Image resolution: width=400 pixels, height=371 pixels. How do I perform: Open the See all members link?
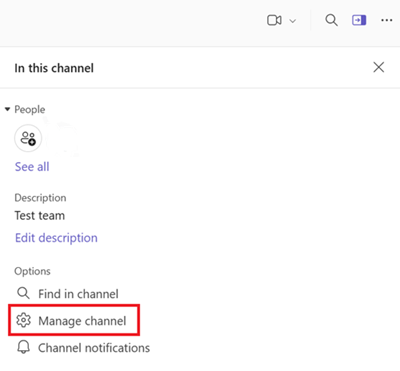point(32,166)
